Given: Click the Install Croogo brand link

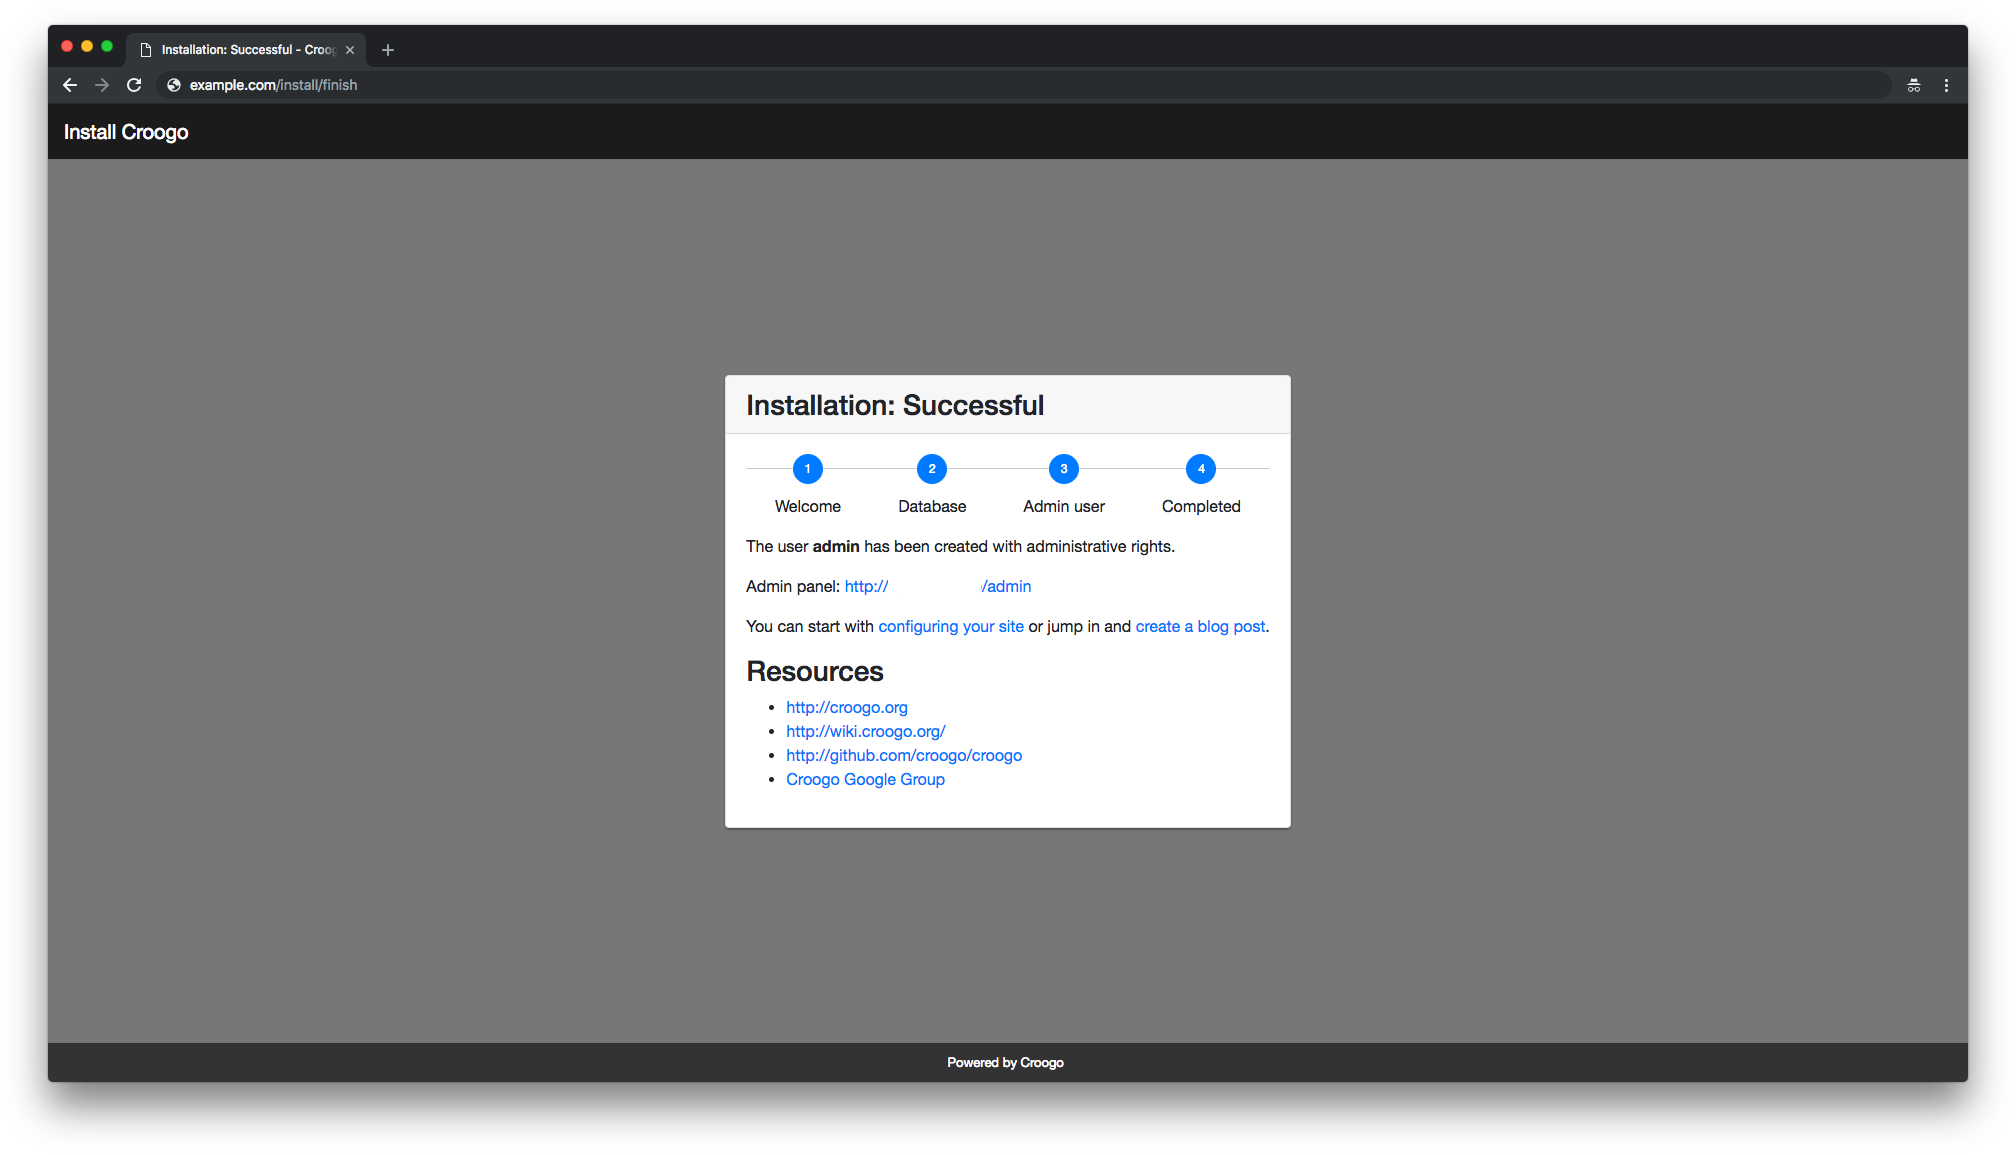Looking at the screenshot, I should [126, 132].
